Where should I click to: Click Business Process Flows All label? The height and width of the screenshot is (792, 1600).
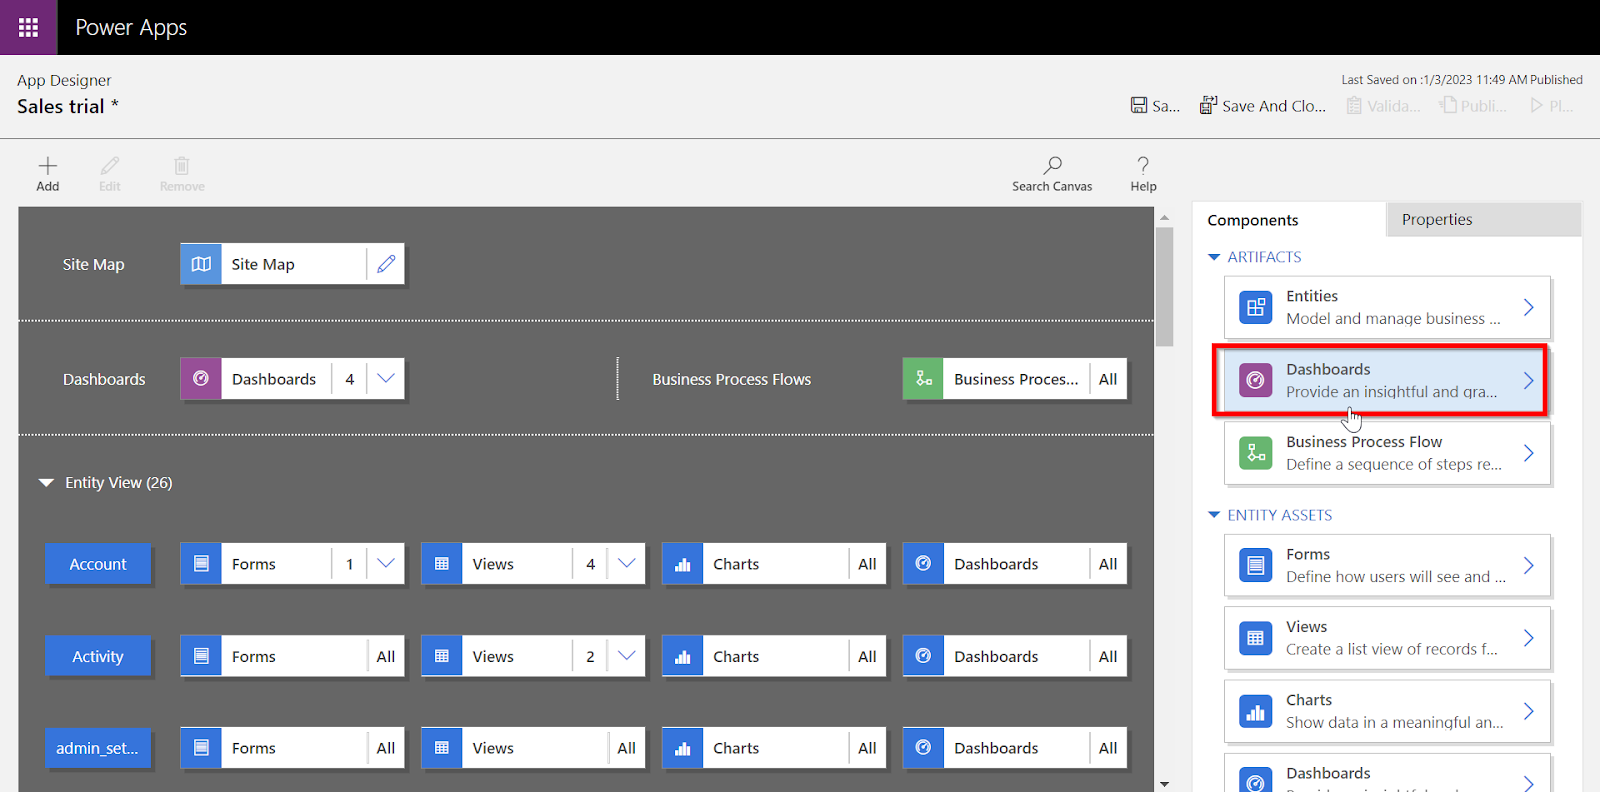[1108, 379]
